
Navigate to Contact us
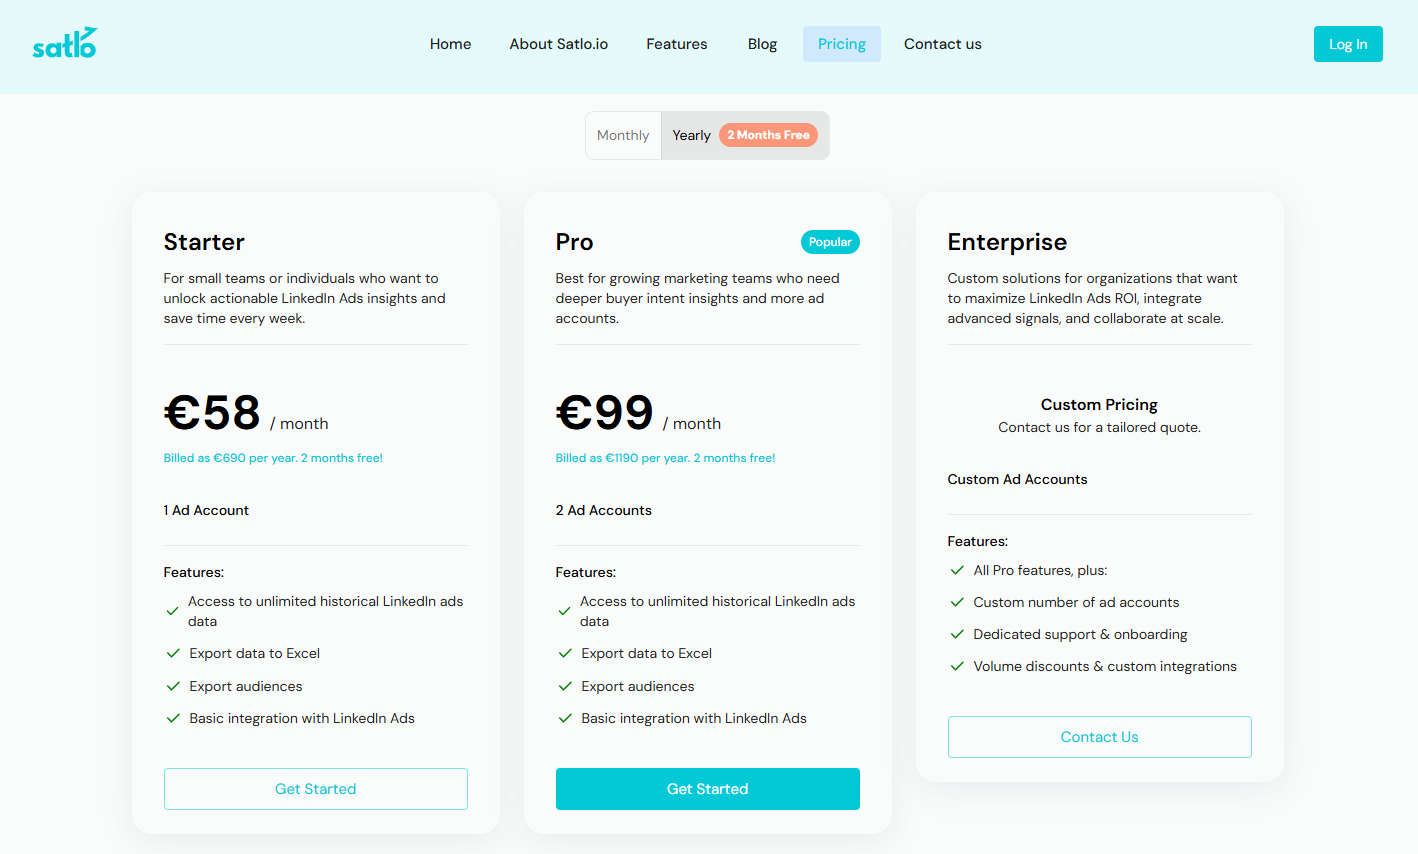tap(942, 43)
